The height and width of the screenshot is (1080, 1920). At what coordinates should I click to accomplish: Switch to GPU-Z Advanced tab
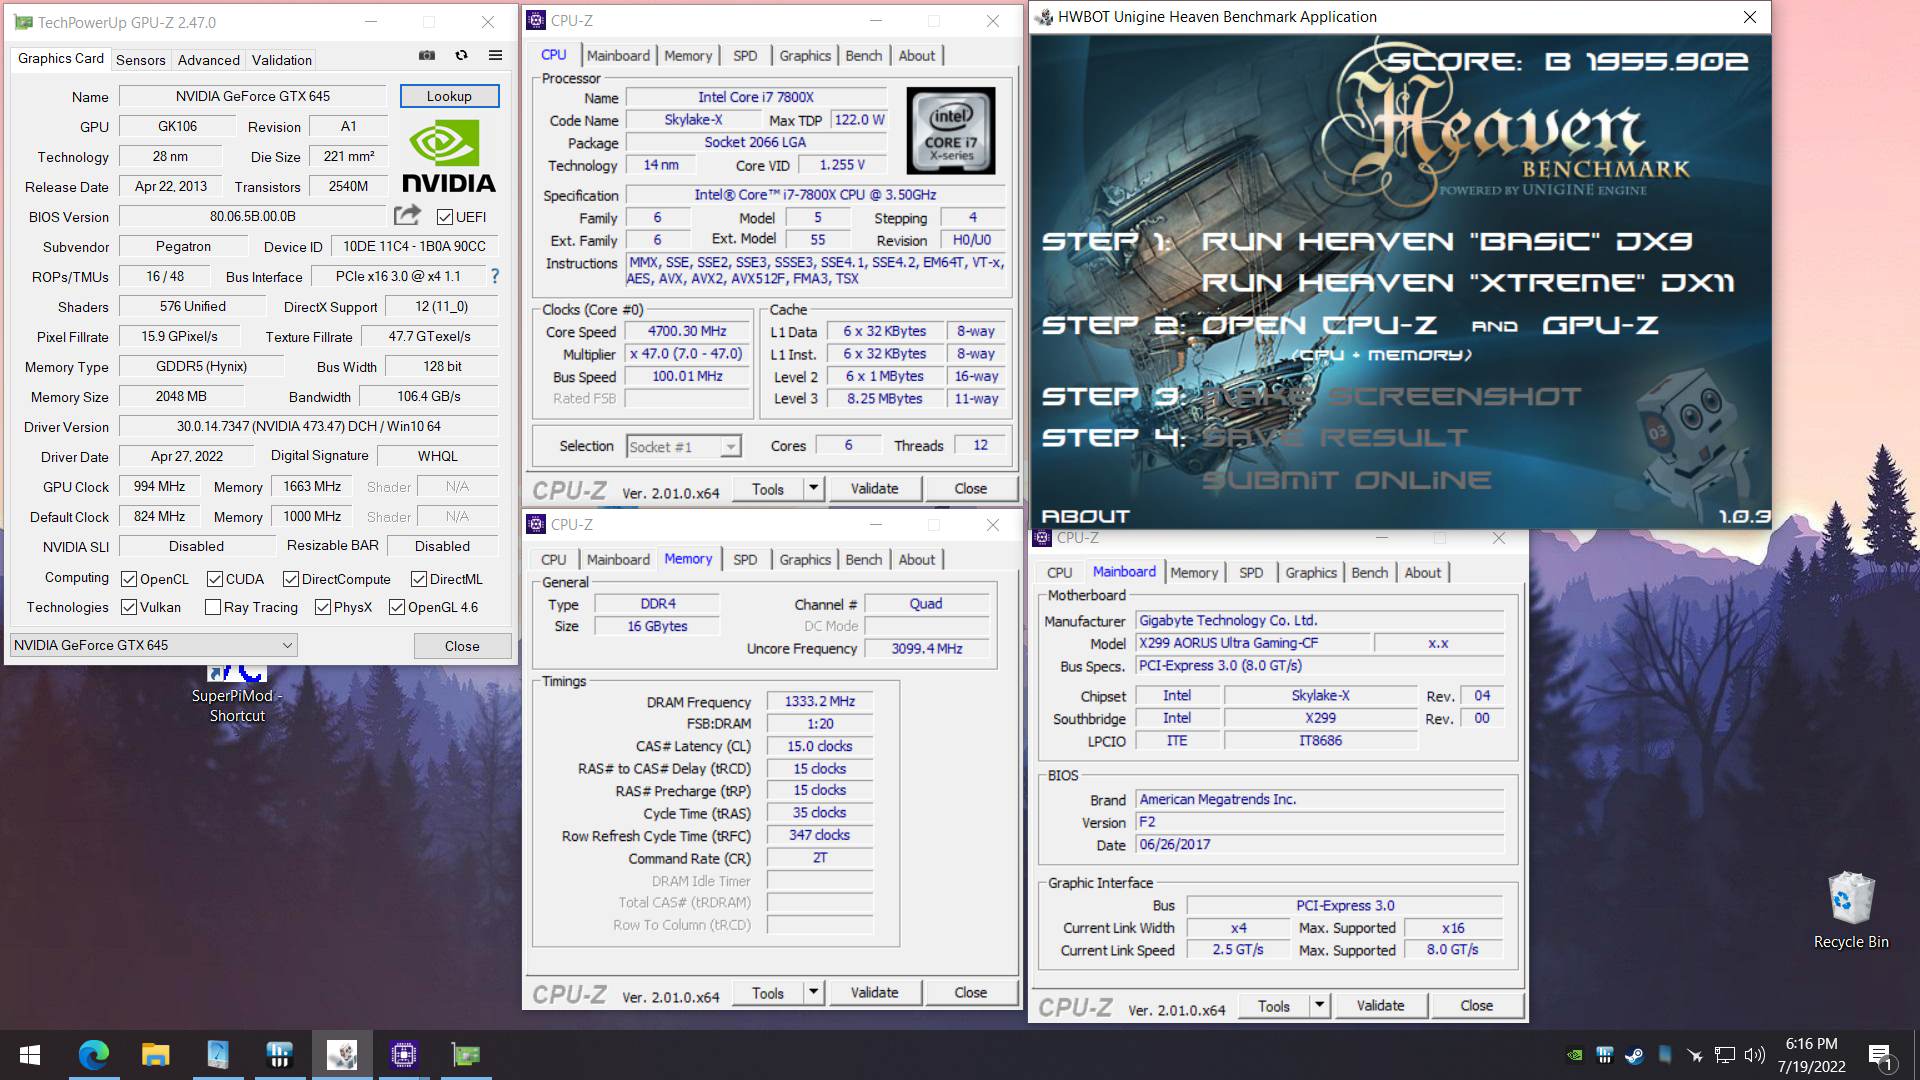point(208,60)
